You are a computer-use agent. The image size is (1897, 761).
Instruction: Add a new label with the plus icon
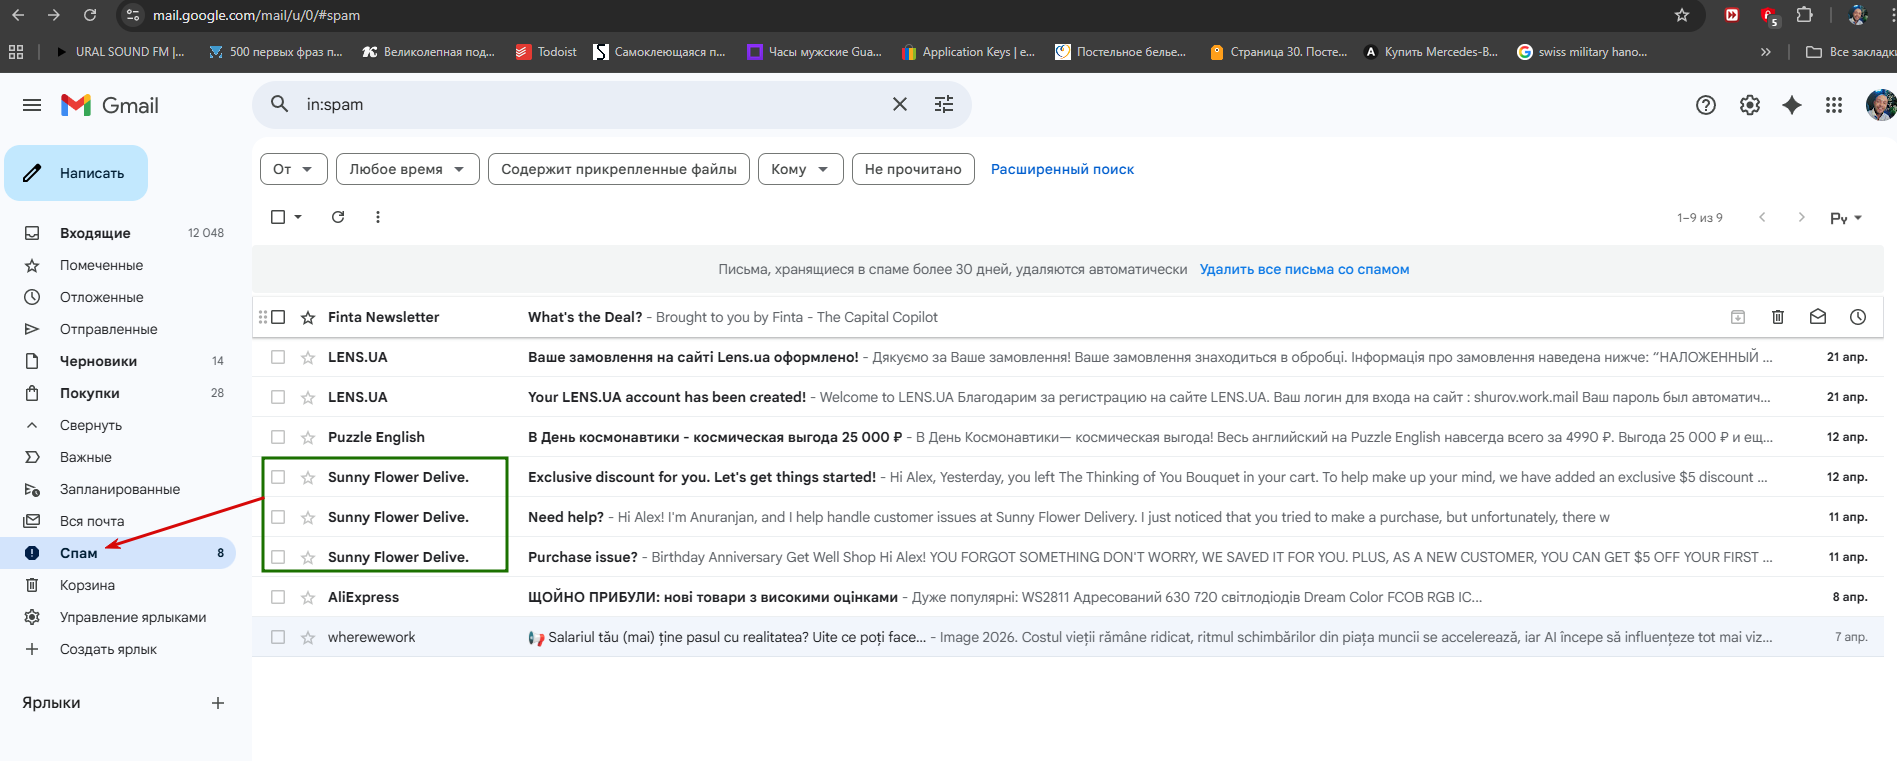point(218,703)
